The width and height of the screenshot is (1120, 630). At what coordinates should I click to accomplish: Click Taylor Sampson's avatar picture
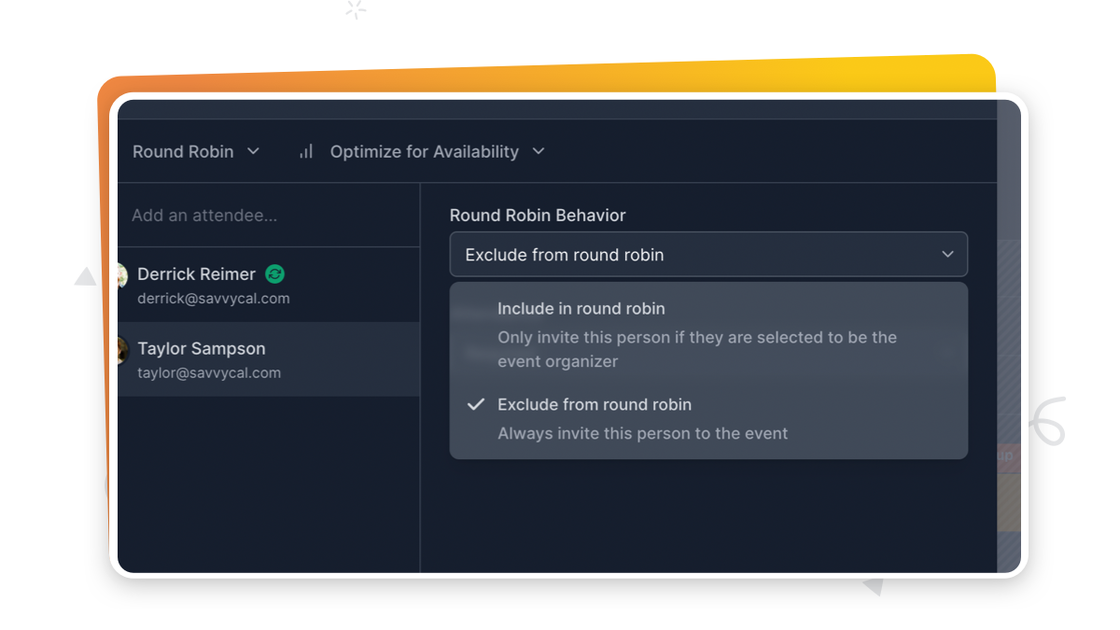tap(122, 350)
